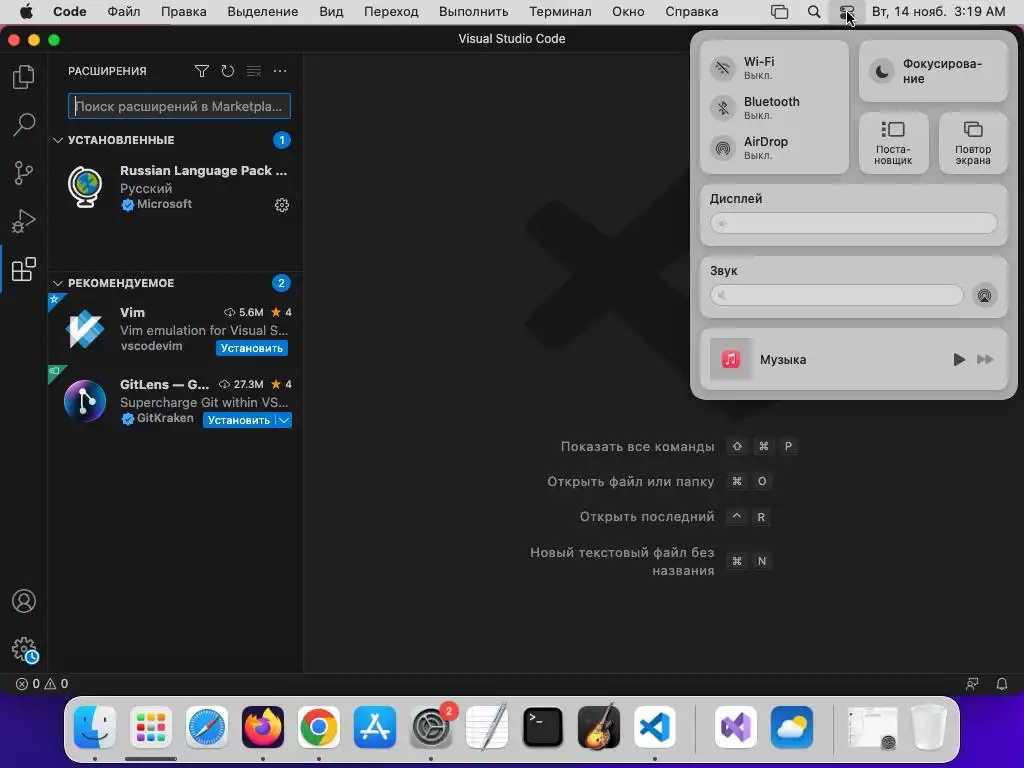
Task: Click the installed extensions count badge
Action: [x=281, y=140]
